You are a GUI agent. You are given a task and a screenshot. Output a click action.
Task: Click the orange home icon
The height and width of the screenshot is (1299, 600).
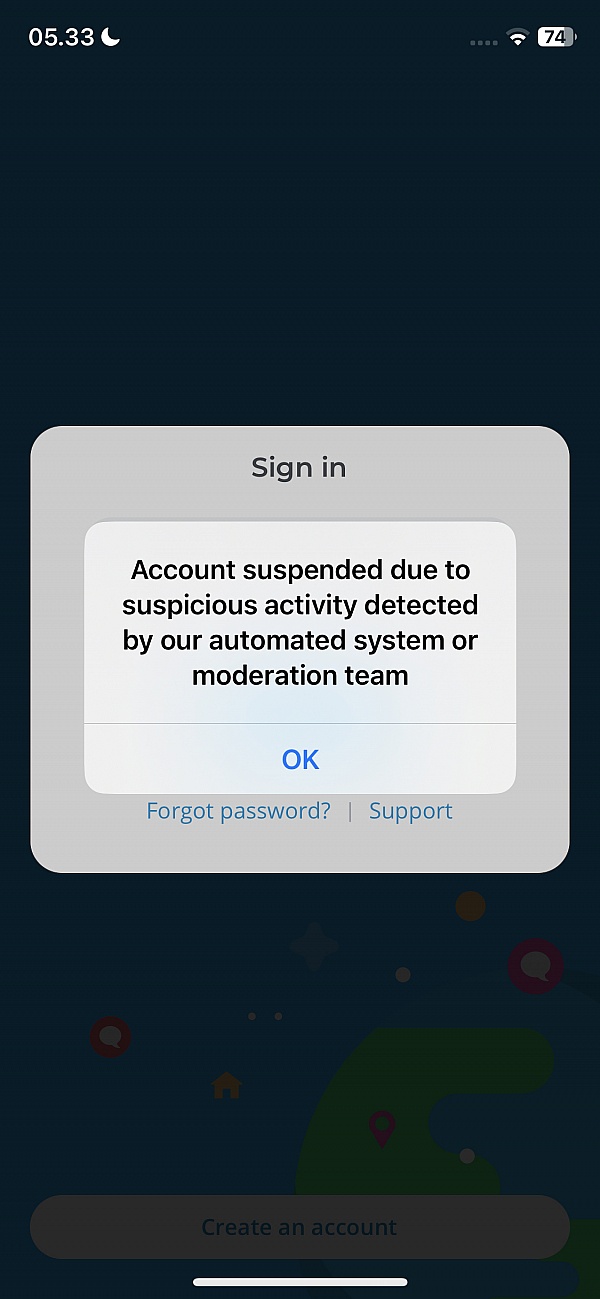[227, 1085]
